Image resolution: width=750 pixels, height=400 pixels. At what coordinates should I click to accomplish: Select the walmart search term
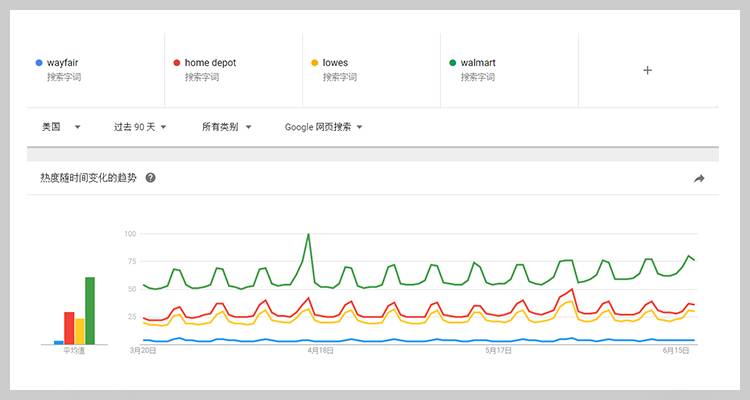[x=478, y=63]
